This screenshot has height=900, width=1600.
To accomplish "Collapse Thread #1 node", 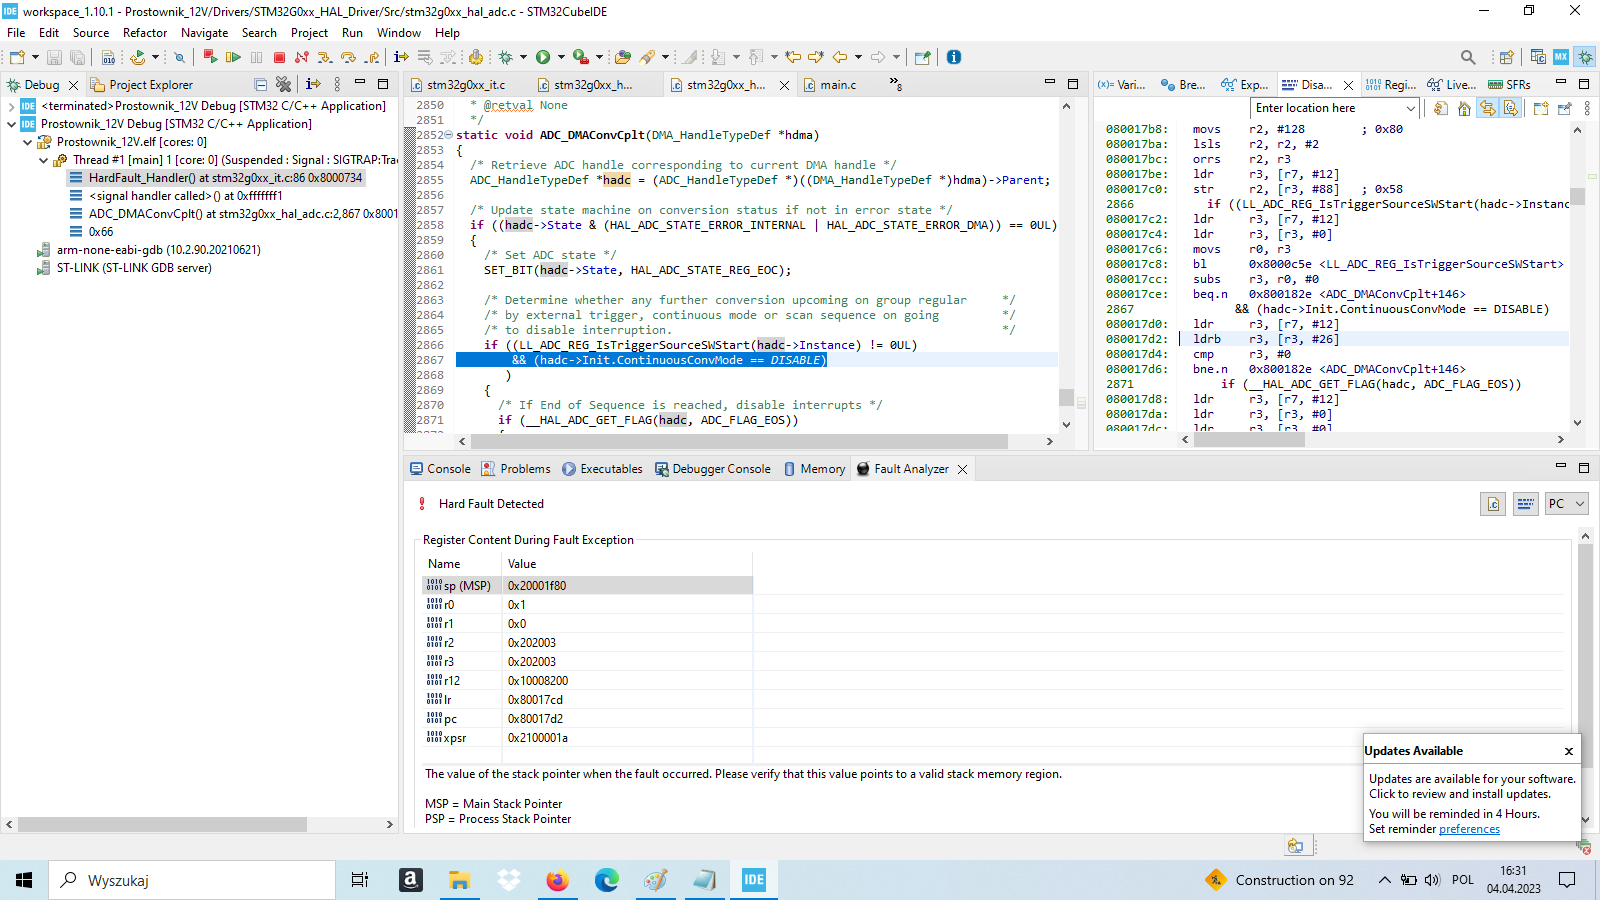I will coord(43,160).
